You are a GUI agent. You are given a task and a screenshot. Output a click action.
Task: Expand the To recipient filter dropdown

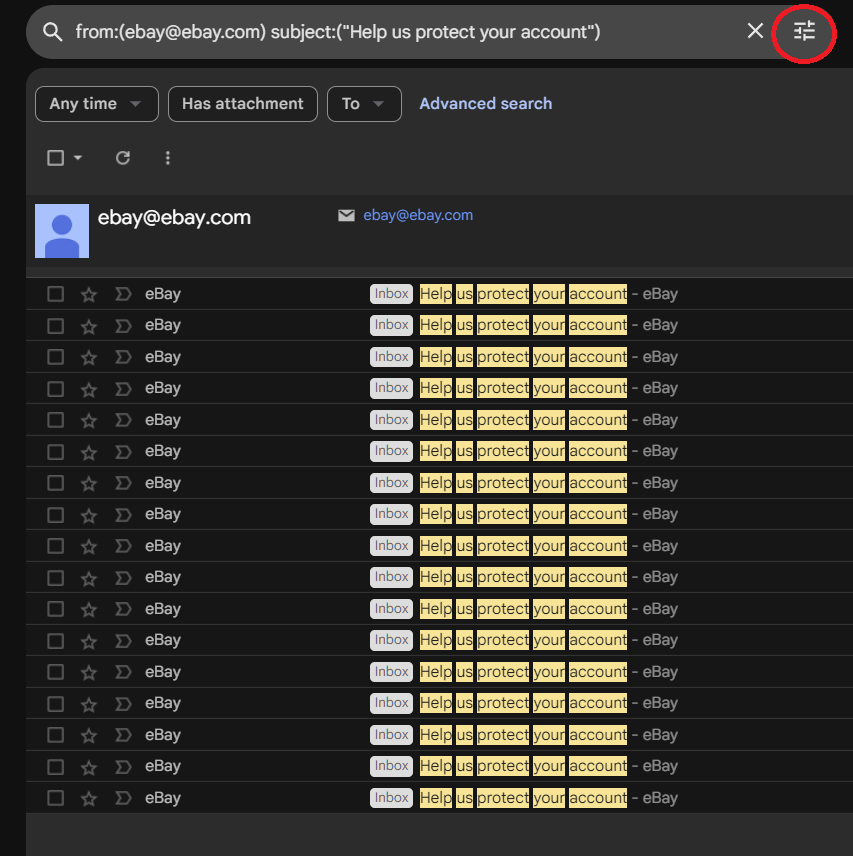pos(364,104)
